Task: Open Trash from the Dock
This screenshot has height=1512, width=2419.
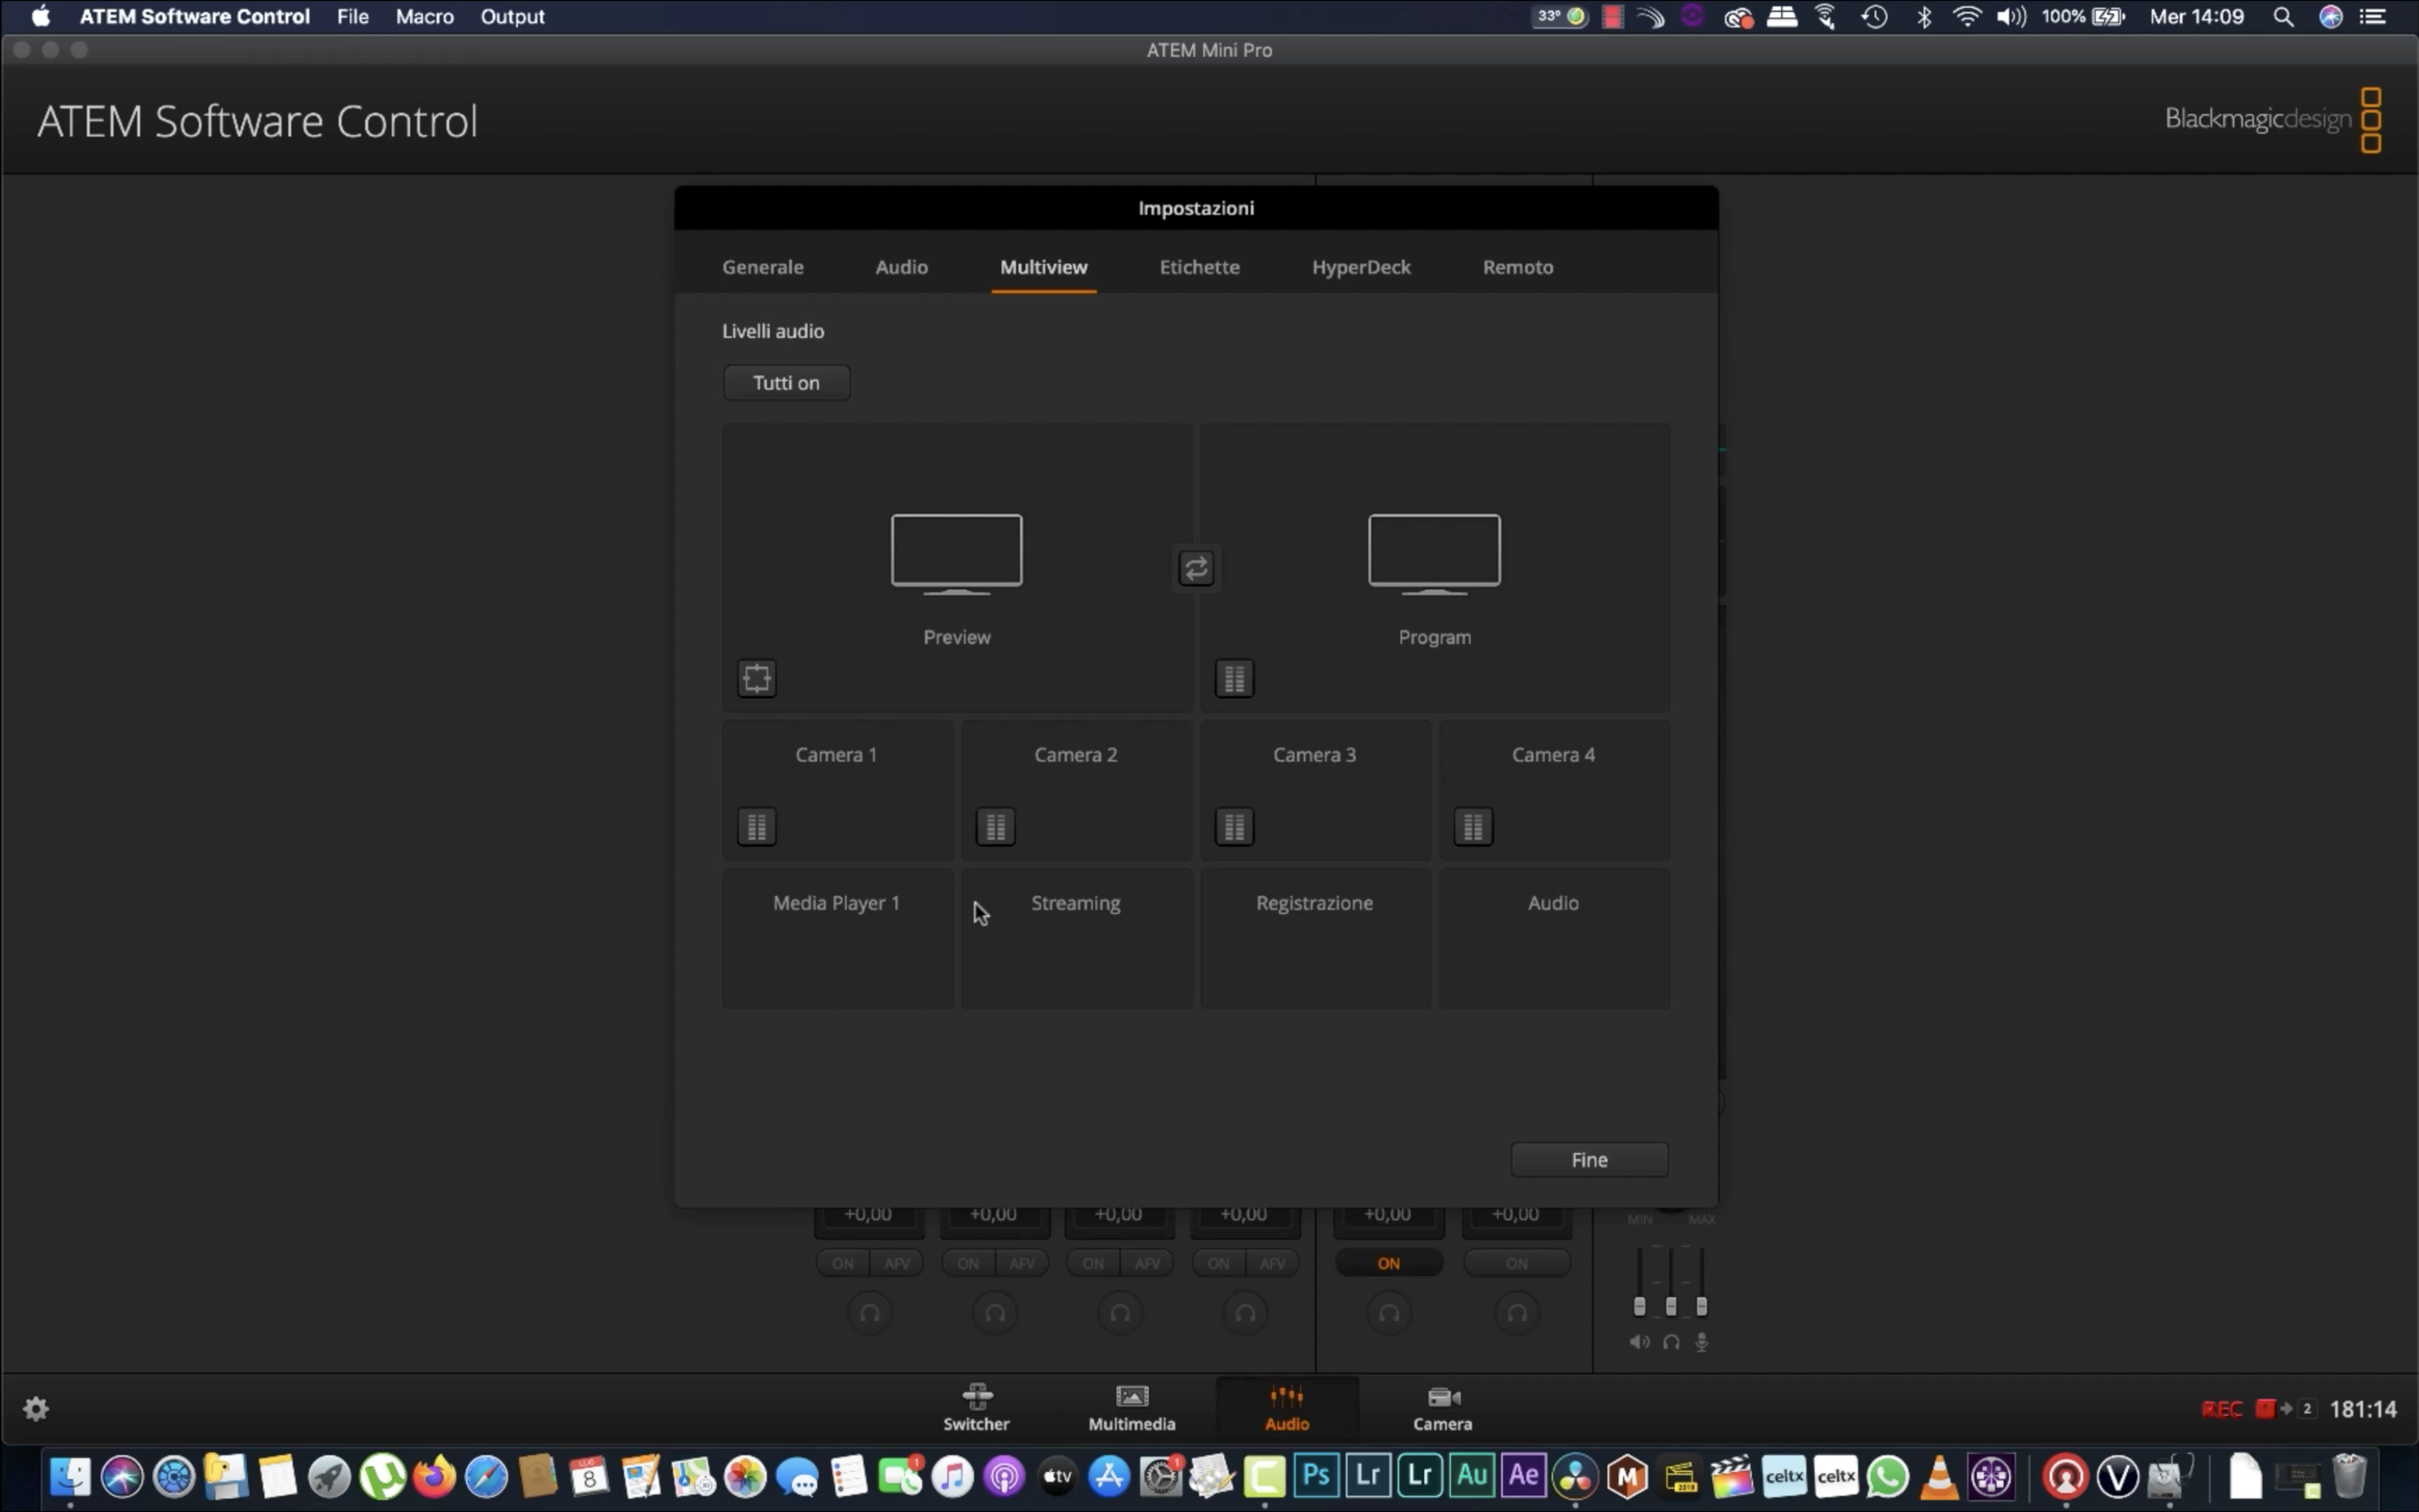Action: (2349, 1476)
